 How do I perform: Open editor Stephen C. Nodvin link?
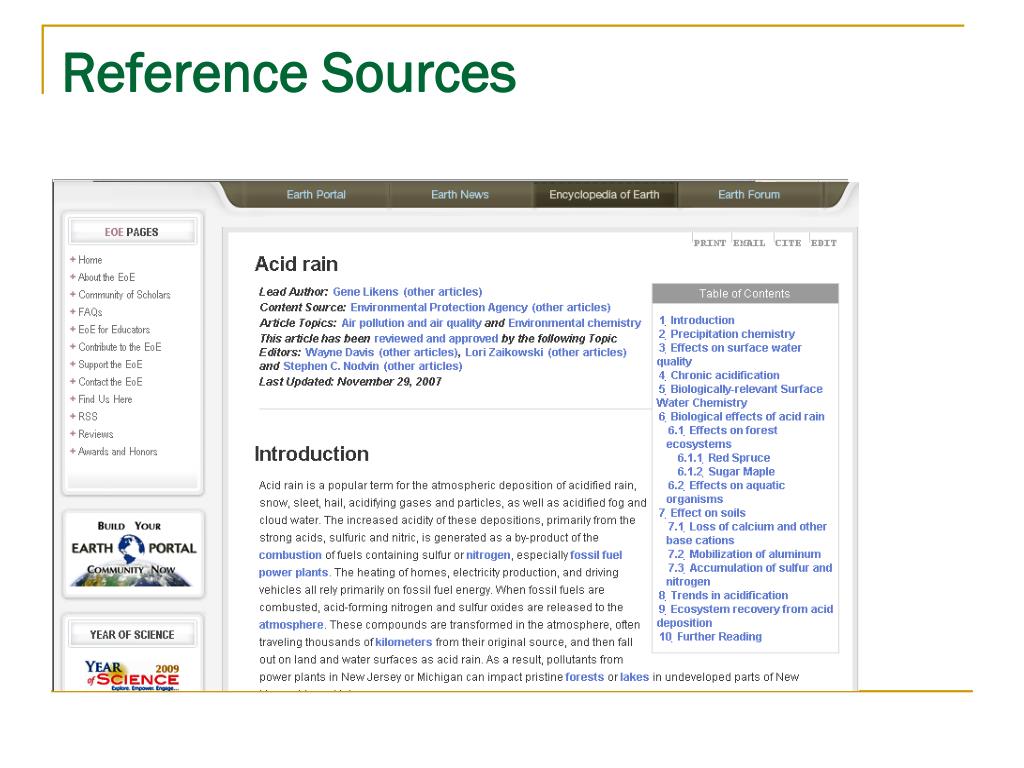[331, 366]
